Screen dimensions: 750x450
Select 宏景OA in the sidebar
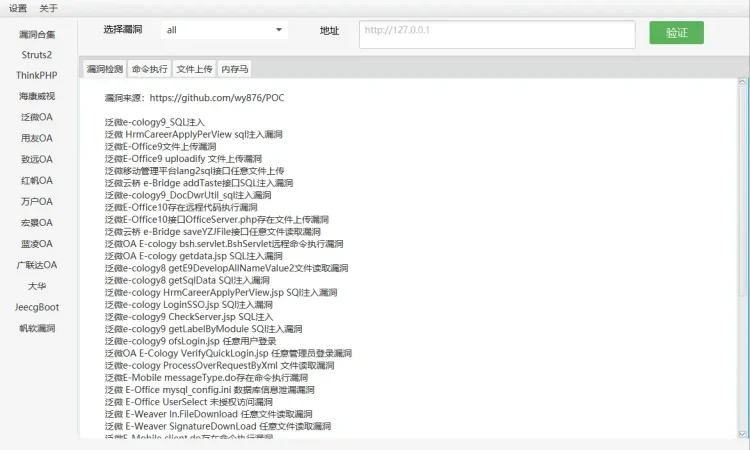click(37, 222)
